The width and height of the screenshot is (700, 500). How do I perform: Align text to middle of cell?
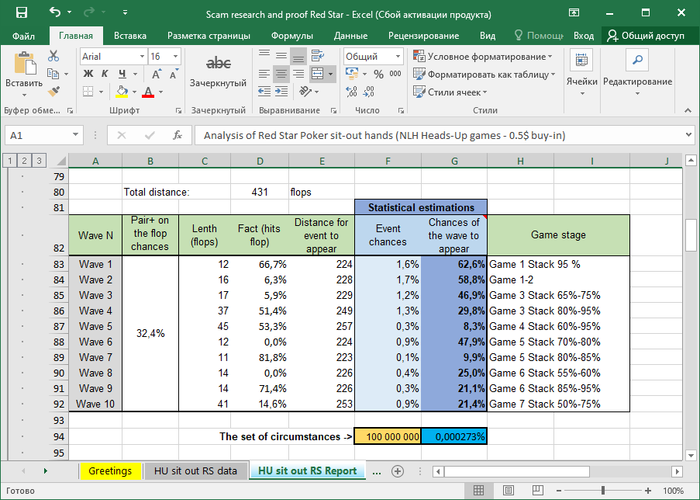[x=281, y=56]
